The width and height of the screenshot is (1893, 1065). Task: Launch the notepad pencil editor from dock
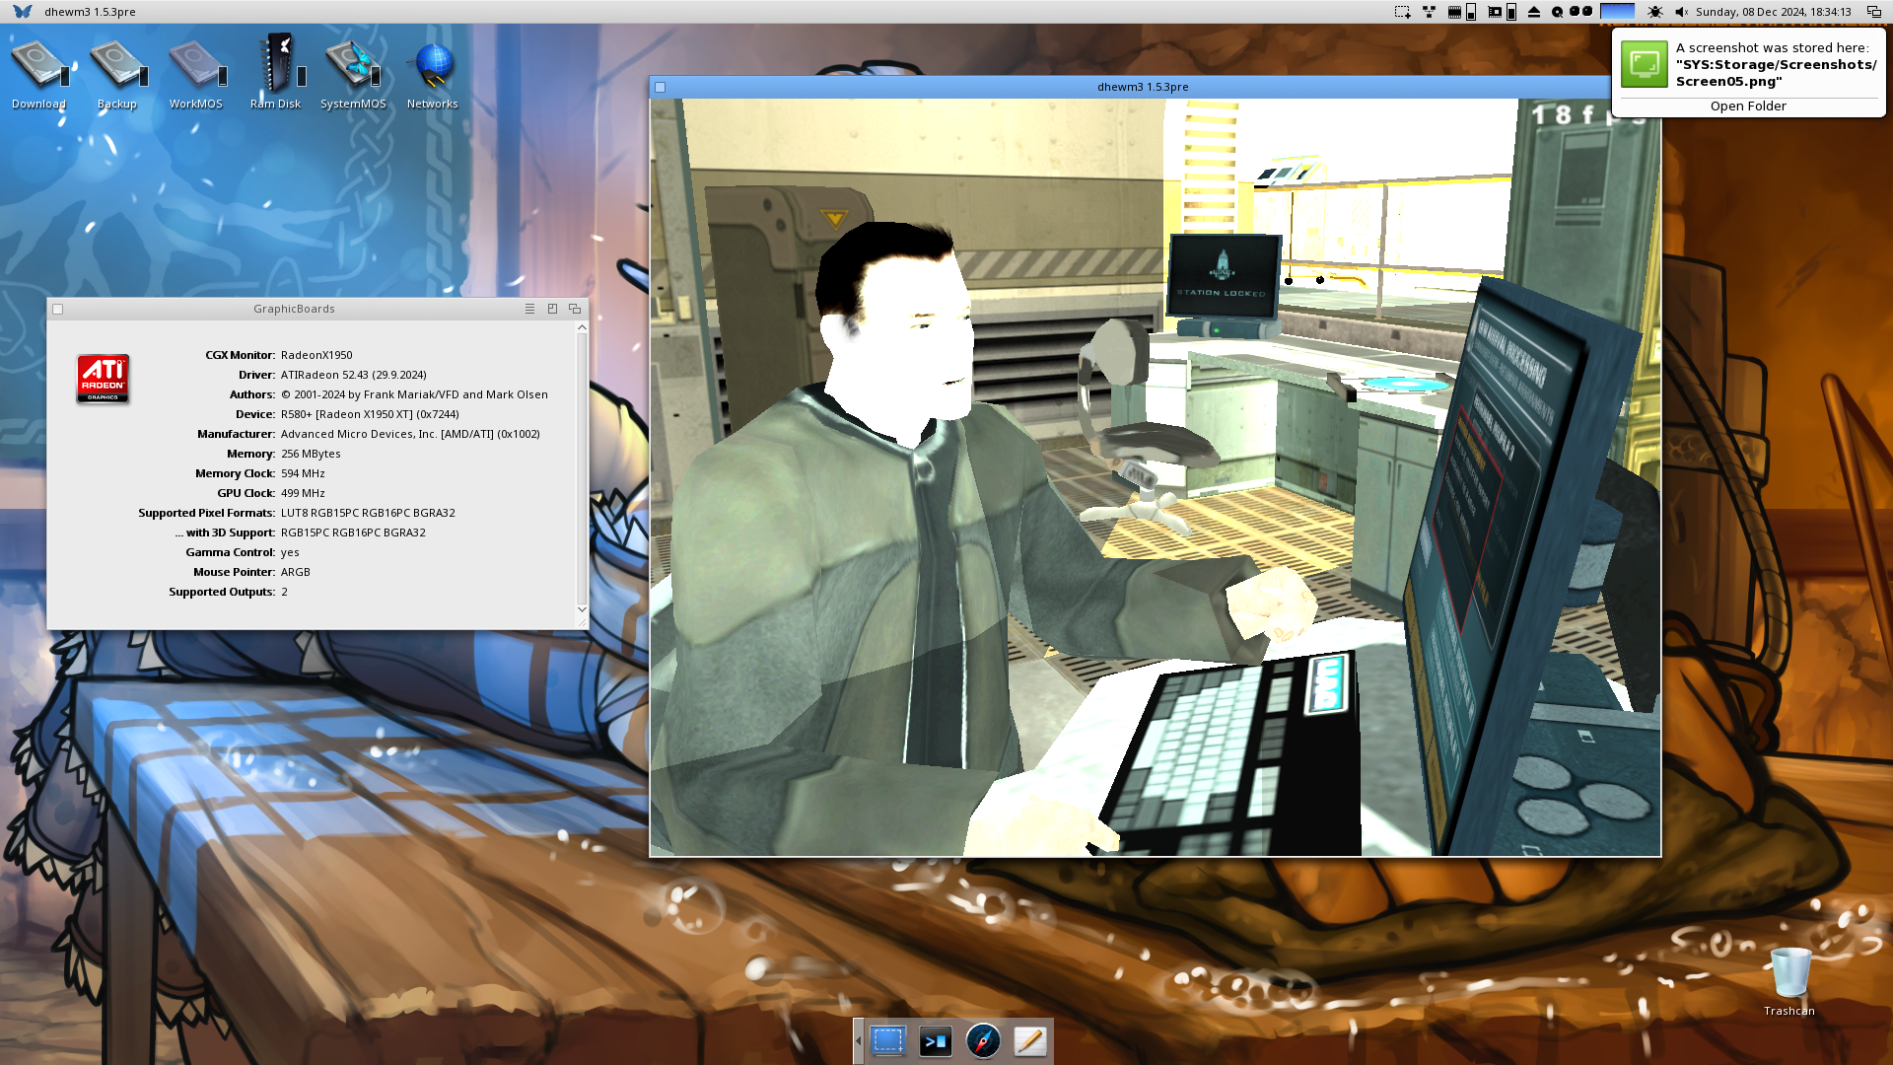1030,1041
